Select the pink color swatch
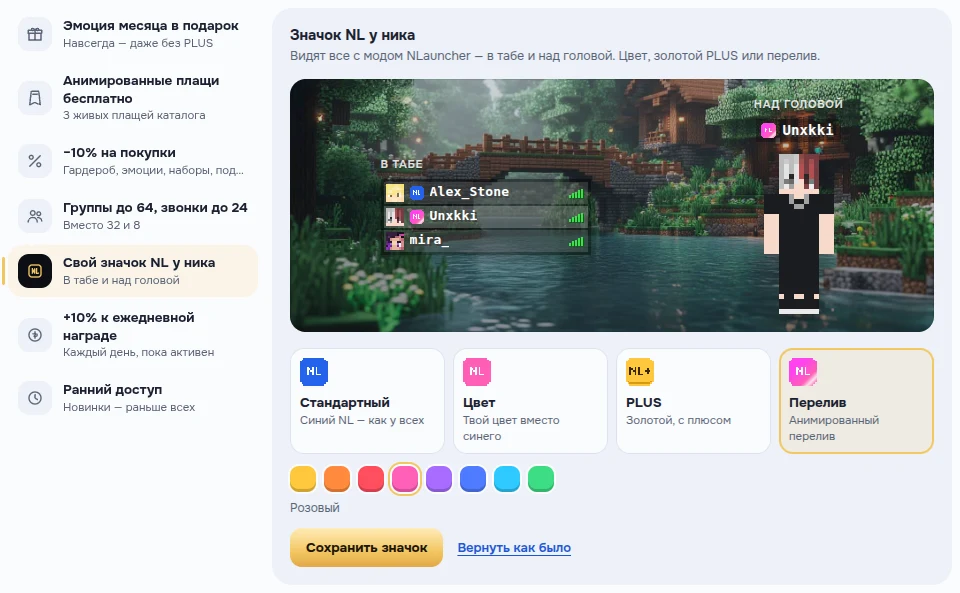This screenshot has height=593, width=960. click(405, 479)
